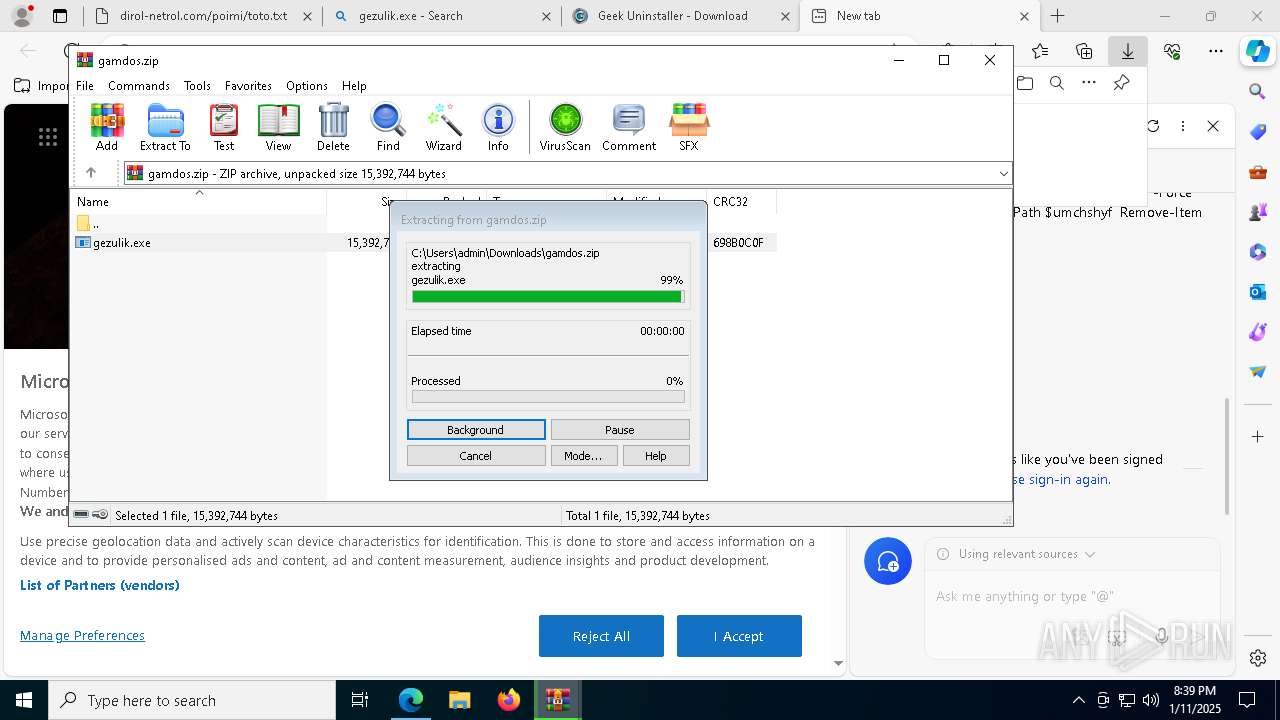Start the VirusScan tool
This screenshot has height=720, width=1280.
[x=565, y=127]
